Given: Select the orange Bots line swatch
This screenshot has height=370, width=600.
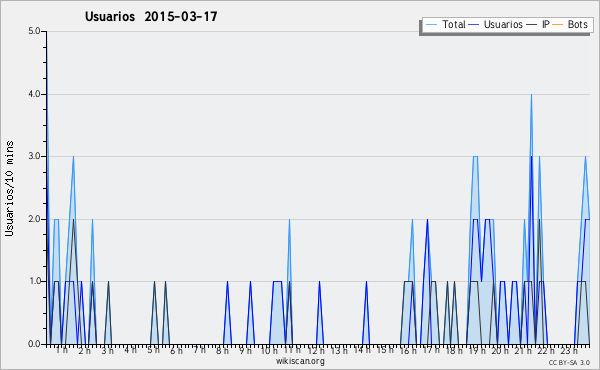Looking at the screenshot, I should pyautogui.click(x=558, y=25).
